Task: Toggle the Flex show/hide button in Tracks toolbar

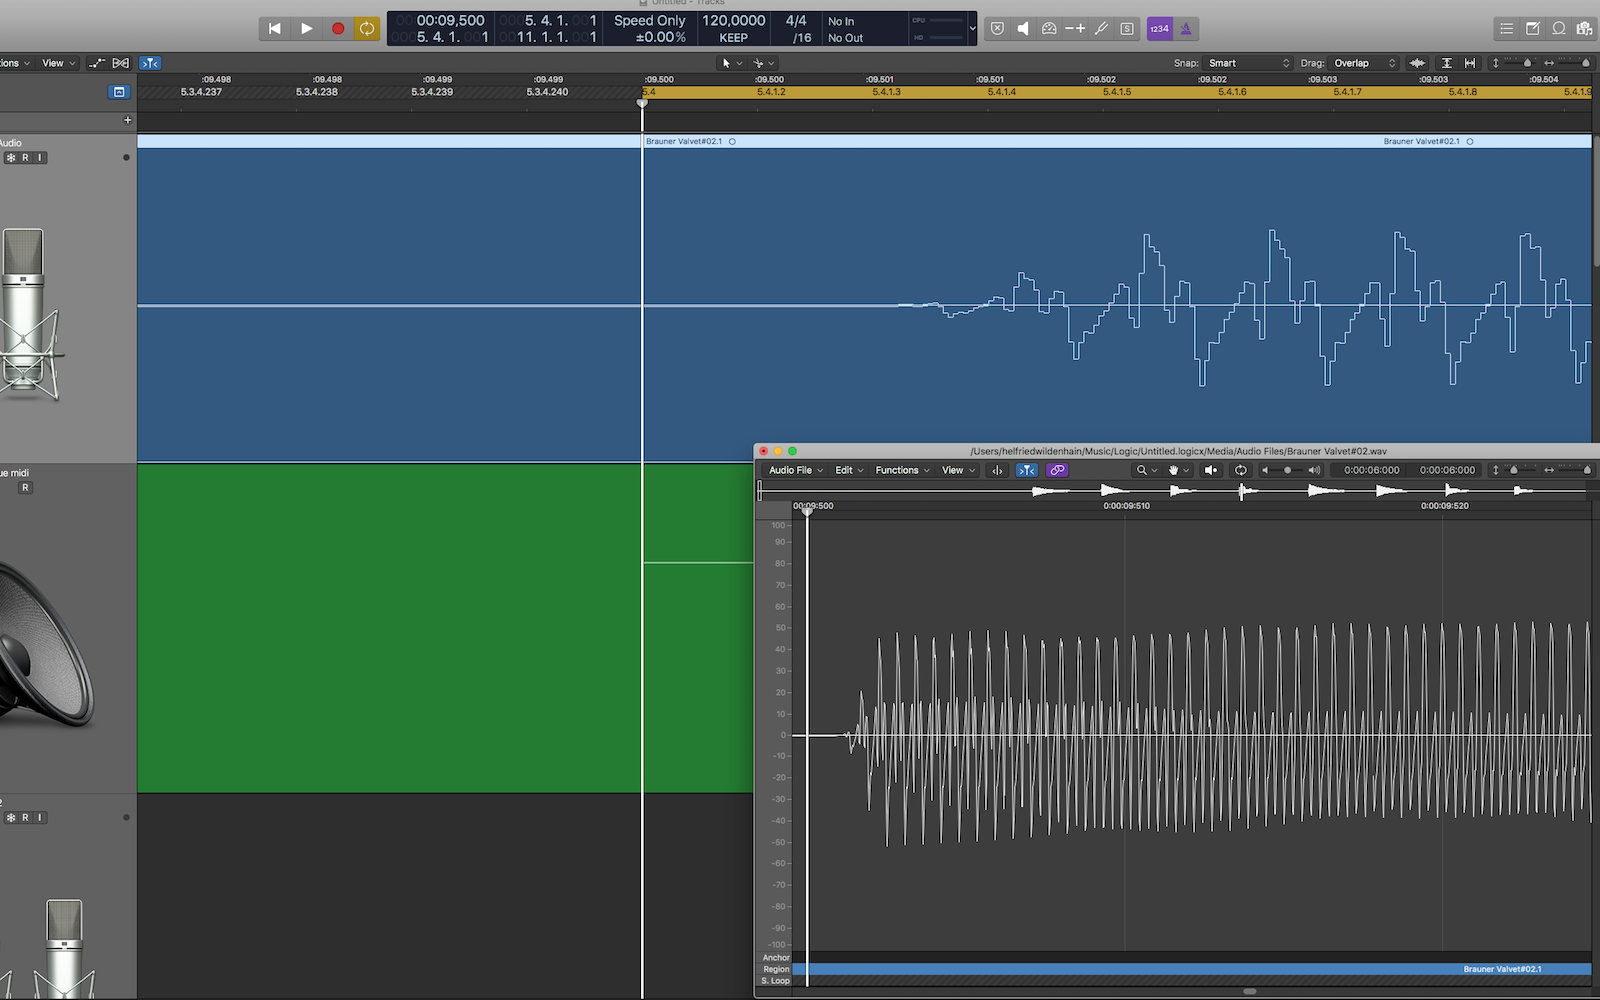Action: click(121, 63)
